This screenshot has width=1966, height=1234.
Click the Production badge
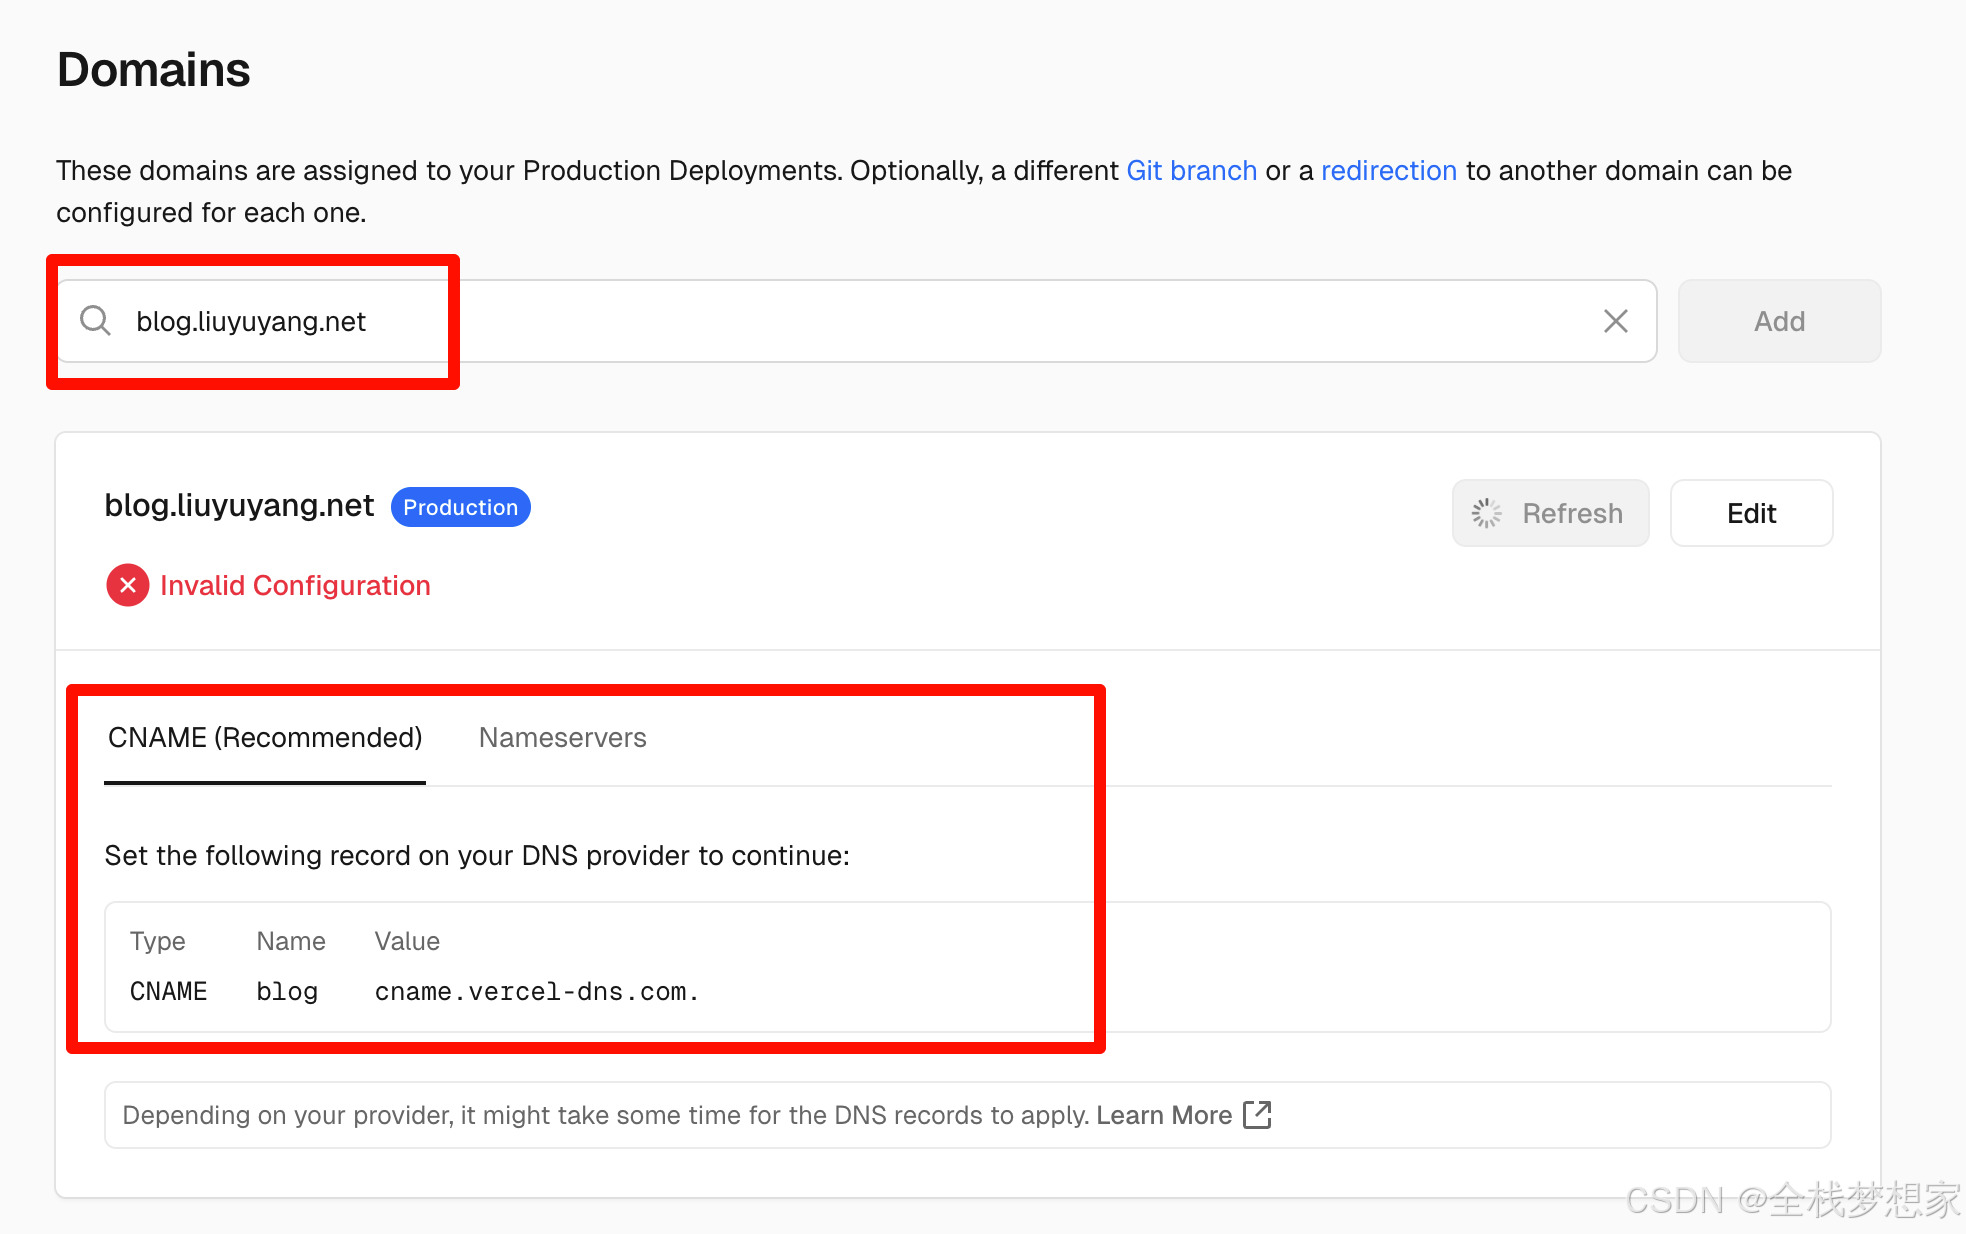(x=460, y=507)
